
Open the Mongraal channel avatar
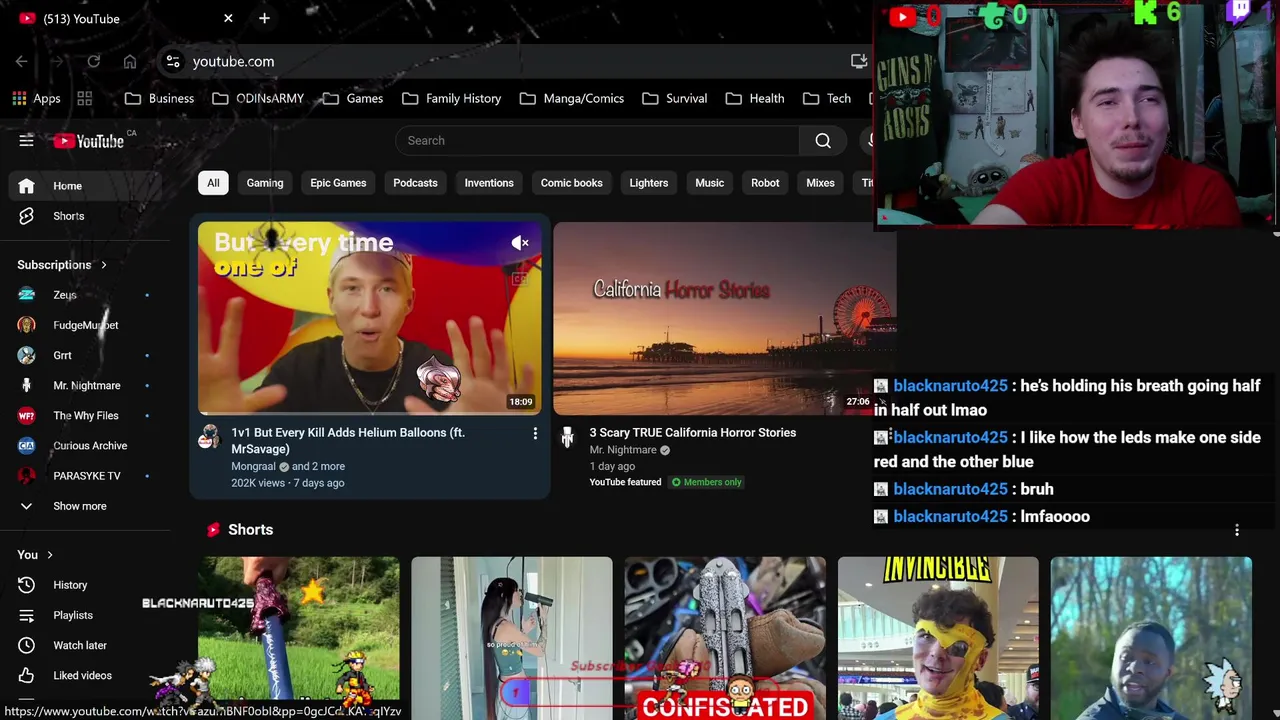point(209,436)
